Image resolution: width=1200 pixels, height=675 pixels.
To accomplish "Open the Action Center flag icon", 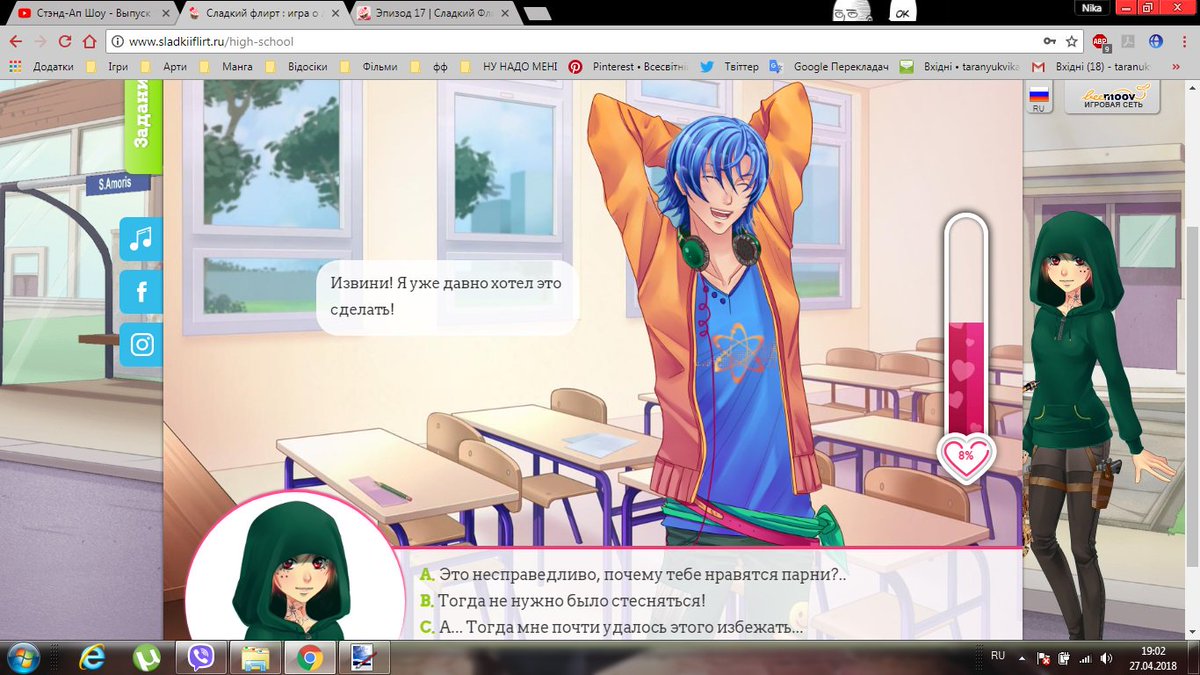I will 1043,658.
